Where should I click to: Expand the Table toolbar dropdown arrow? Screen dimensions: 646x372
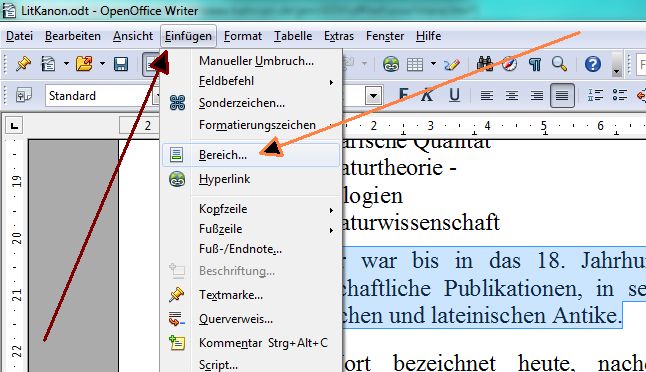click(x=433, y=64)
